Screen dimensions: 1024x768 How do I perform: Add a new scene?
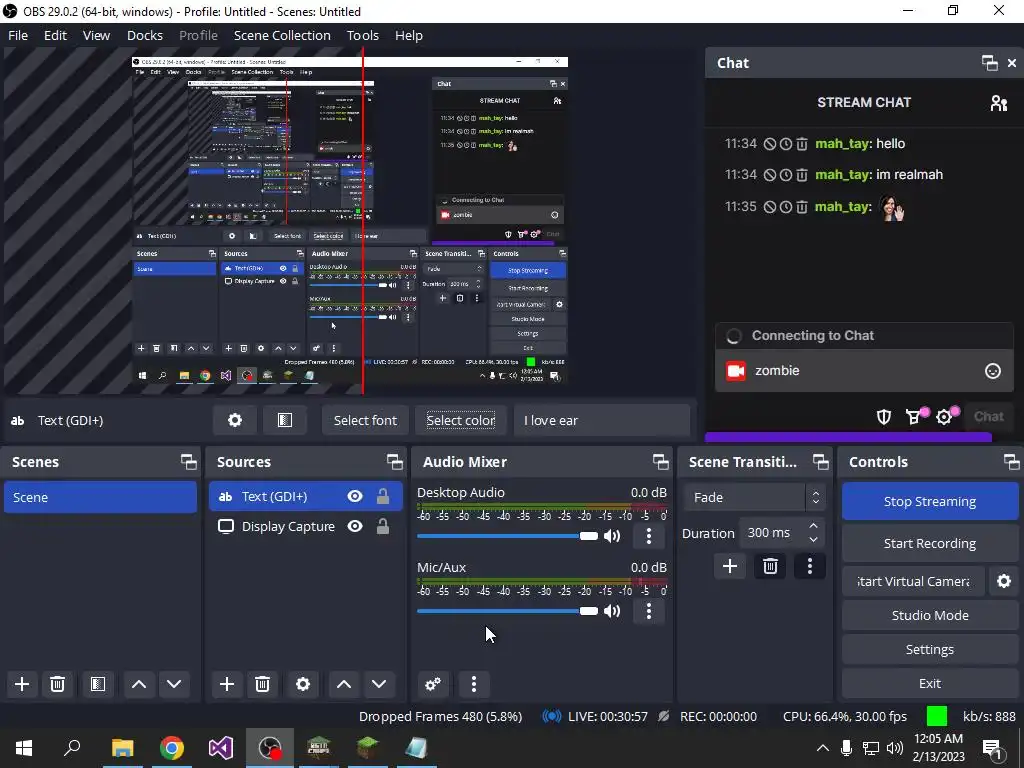tap(22, 684)
